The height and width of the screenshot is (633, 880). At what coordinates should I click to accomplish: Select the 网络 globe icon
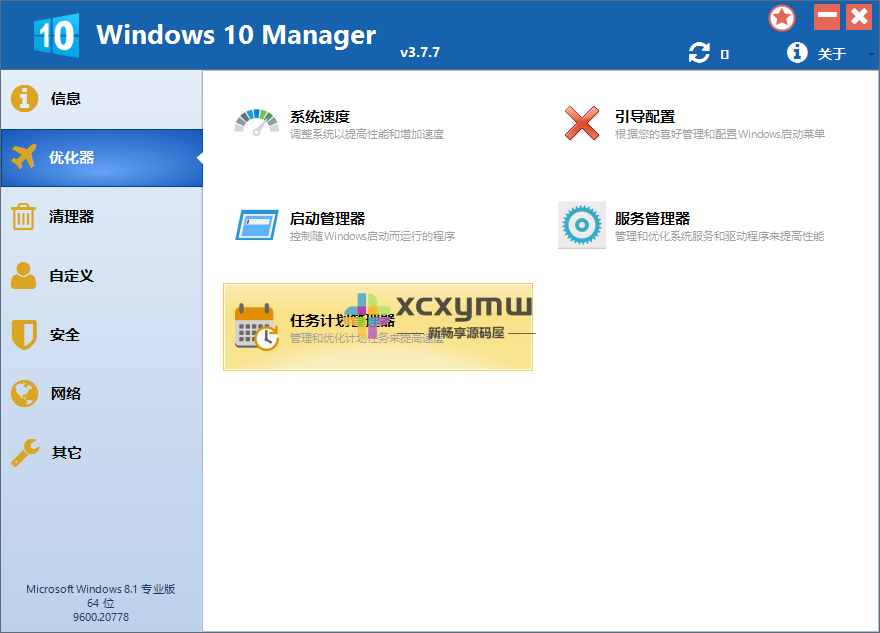[23, 393]
